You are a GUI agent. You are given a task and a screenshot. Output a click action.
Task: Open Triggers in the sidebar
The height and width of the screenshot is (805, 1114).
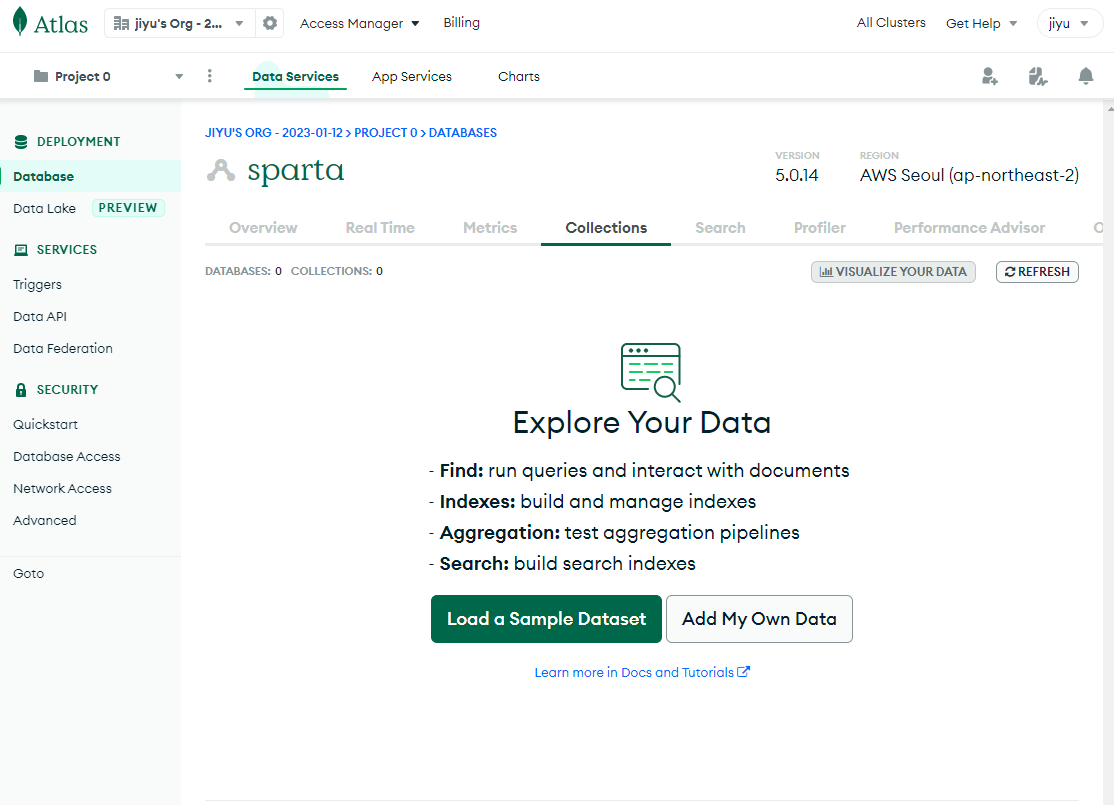point(37,284)
